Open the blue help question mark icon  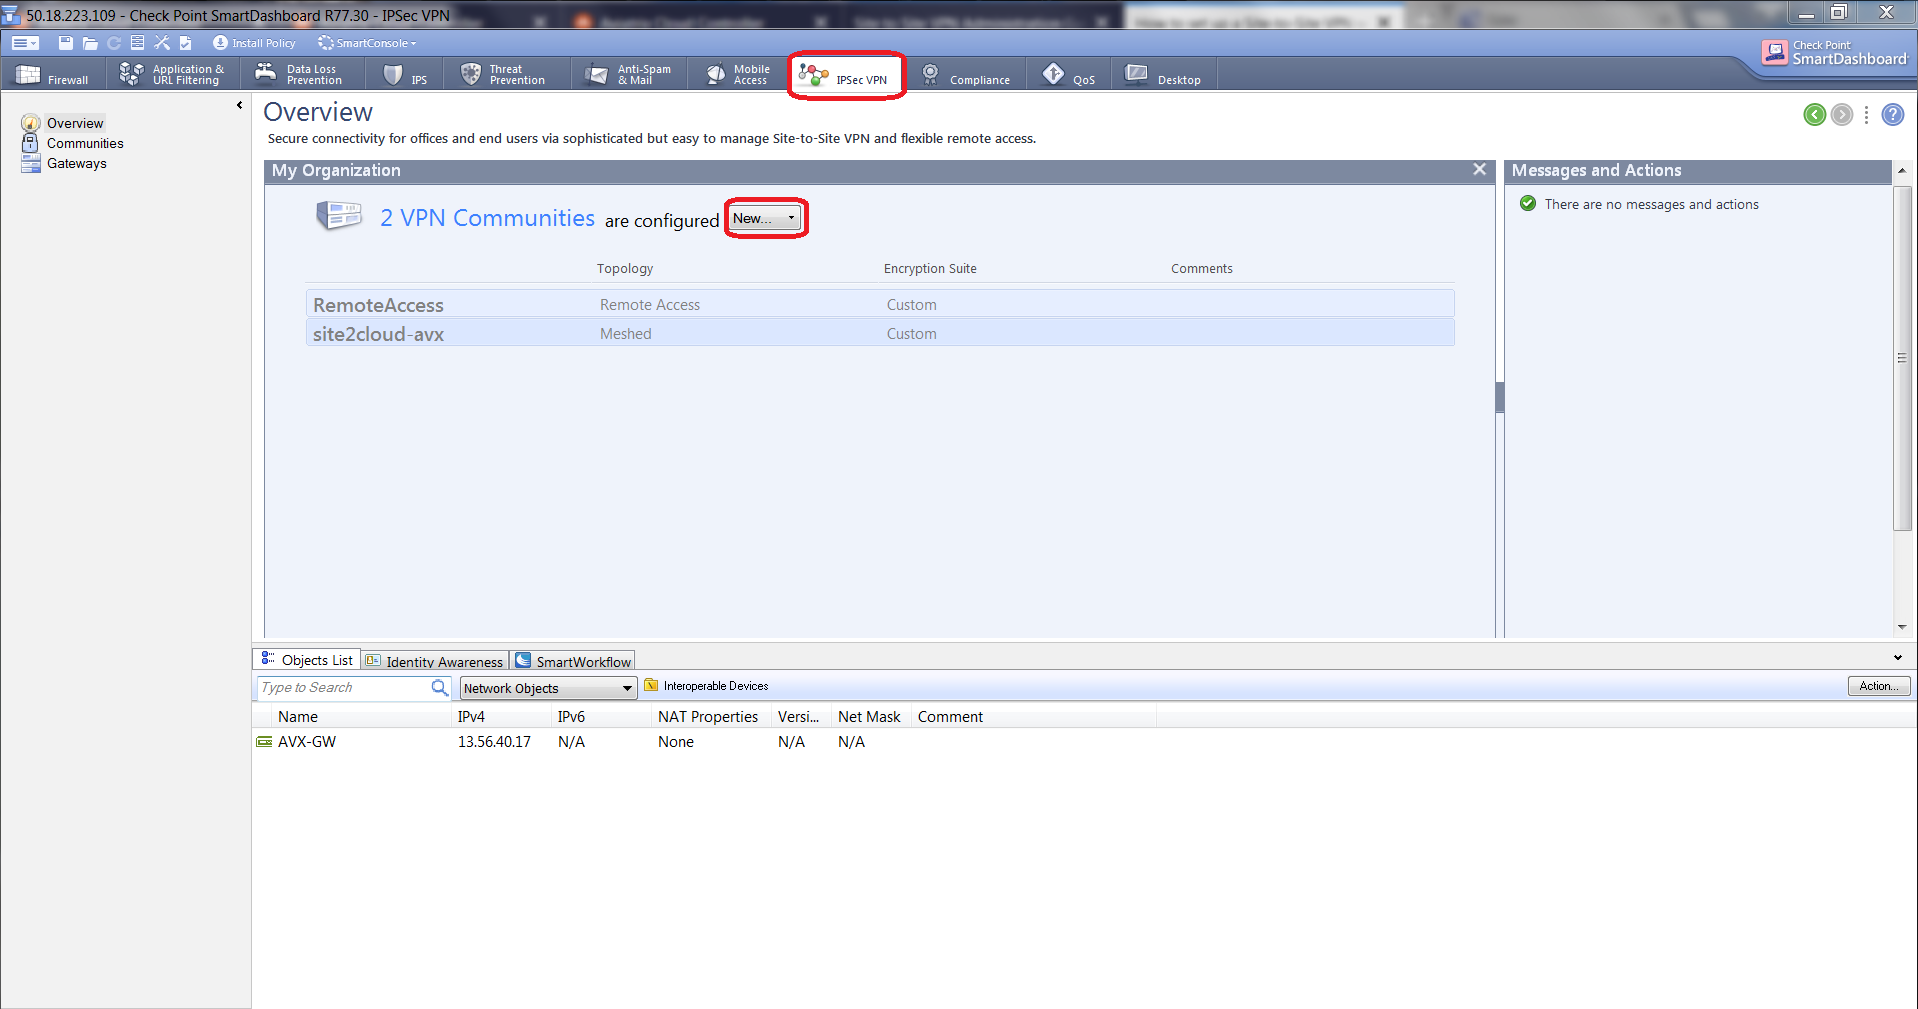(x=1892, y=115)
